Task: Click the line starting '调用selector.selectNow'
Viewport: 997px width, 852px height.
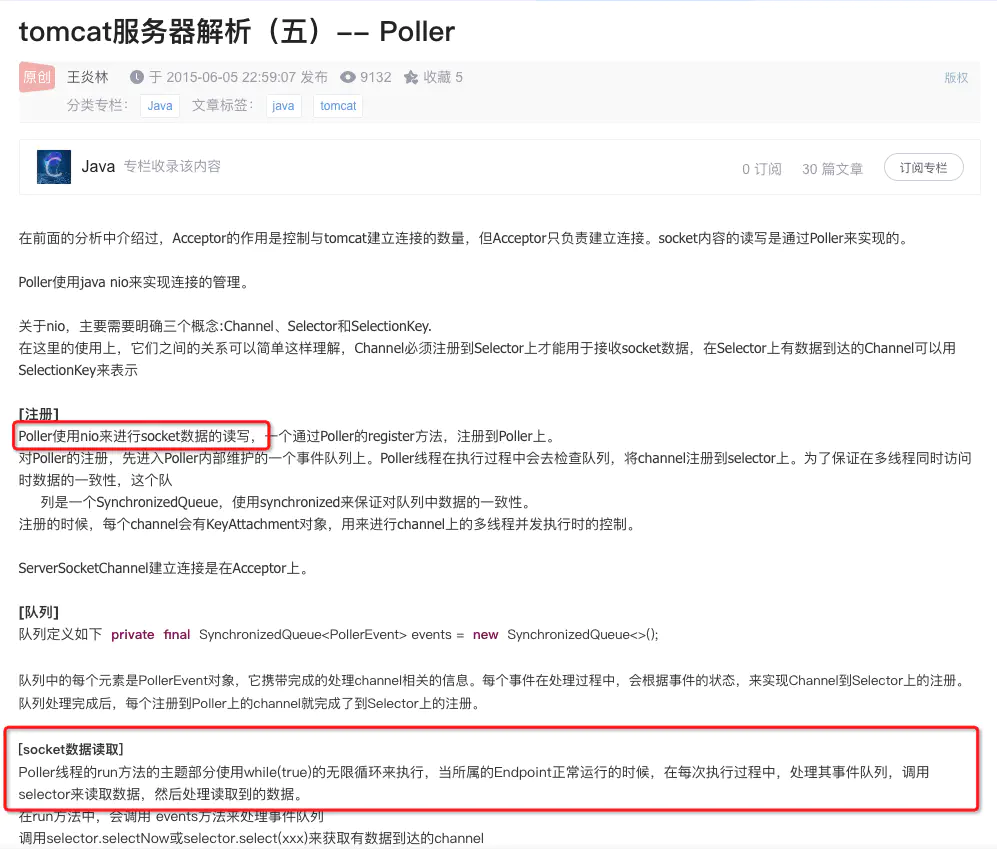Action: [x=251, y=838]
